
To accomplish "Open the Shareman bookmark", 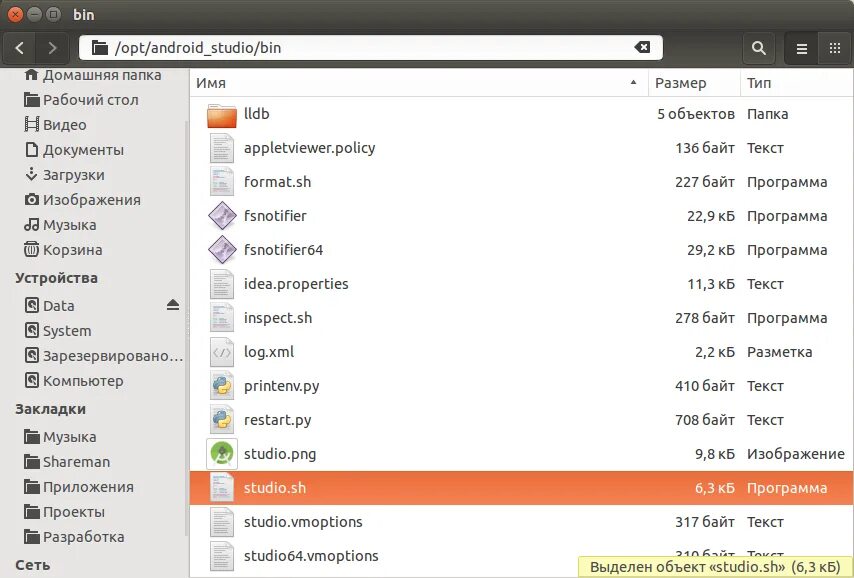I will (x=76, y=462).
